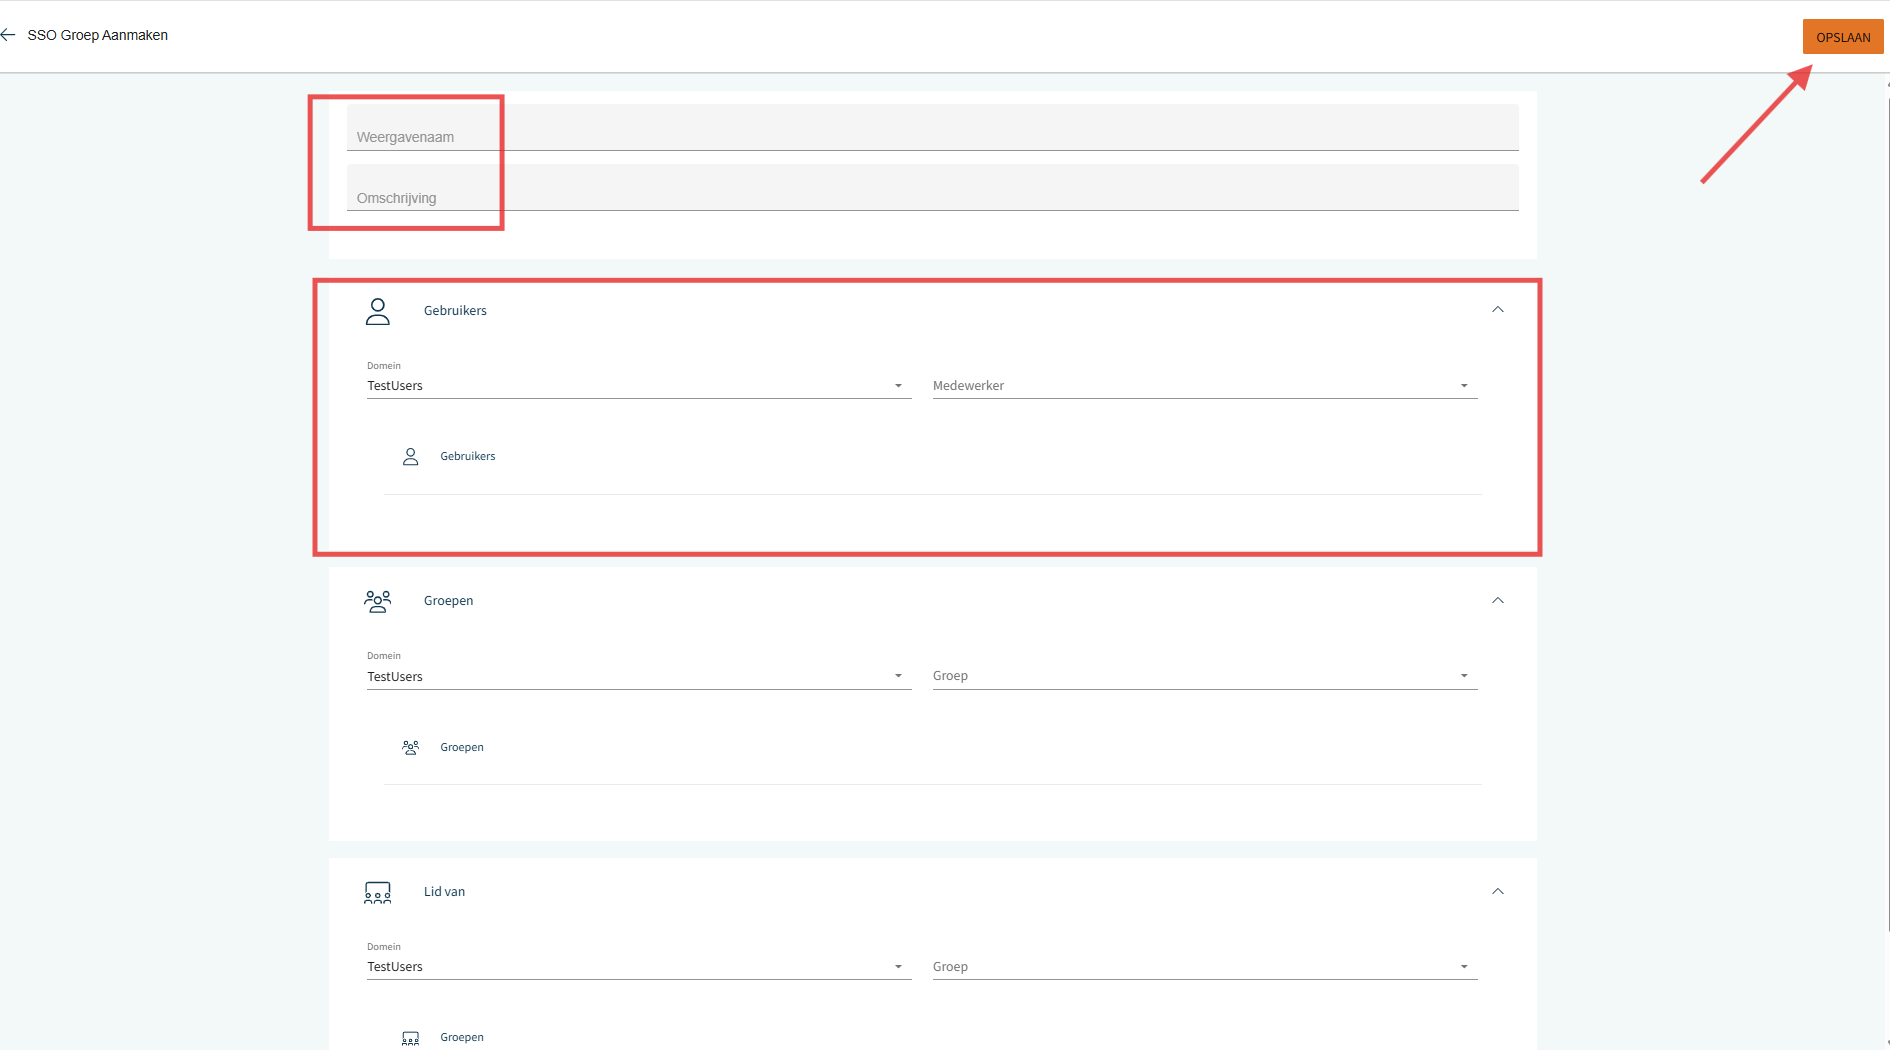1890x1050 pixels.
Task: Click the Gebruikers section header title
Action: pyautogui.click(x=455, y=311)
